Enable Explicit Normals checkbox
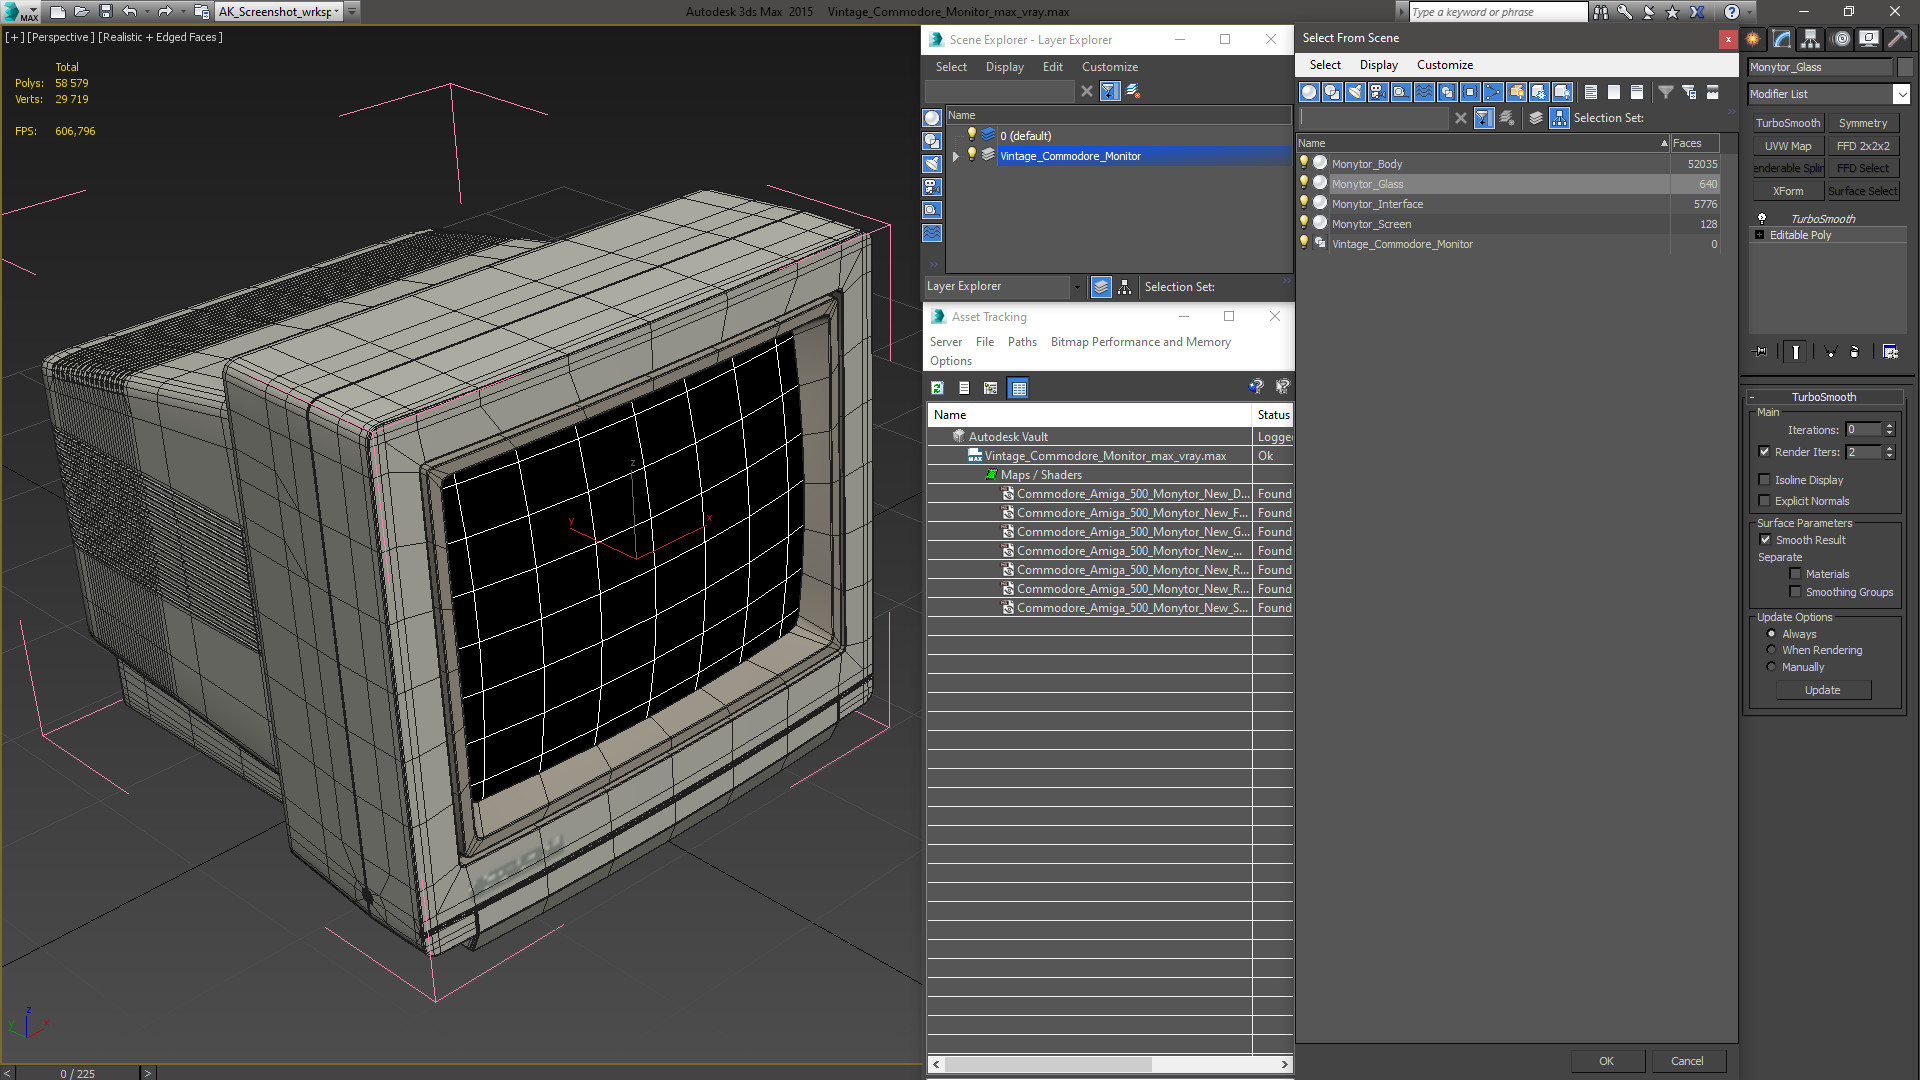This screenshot has height=1080, width=1920. (1765, 501)
